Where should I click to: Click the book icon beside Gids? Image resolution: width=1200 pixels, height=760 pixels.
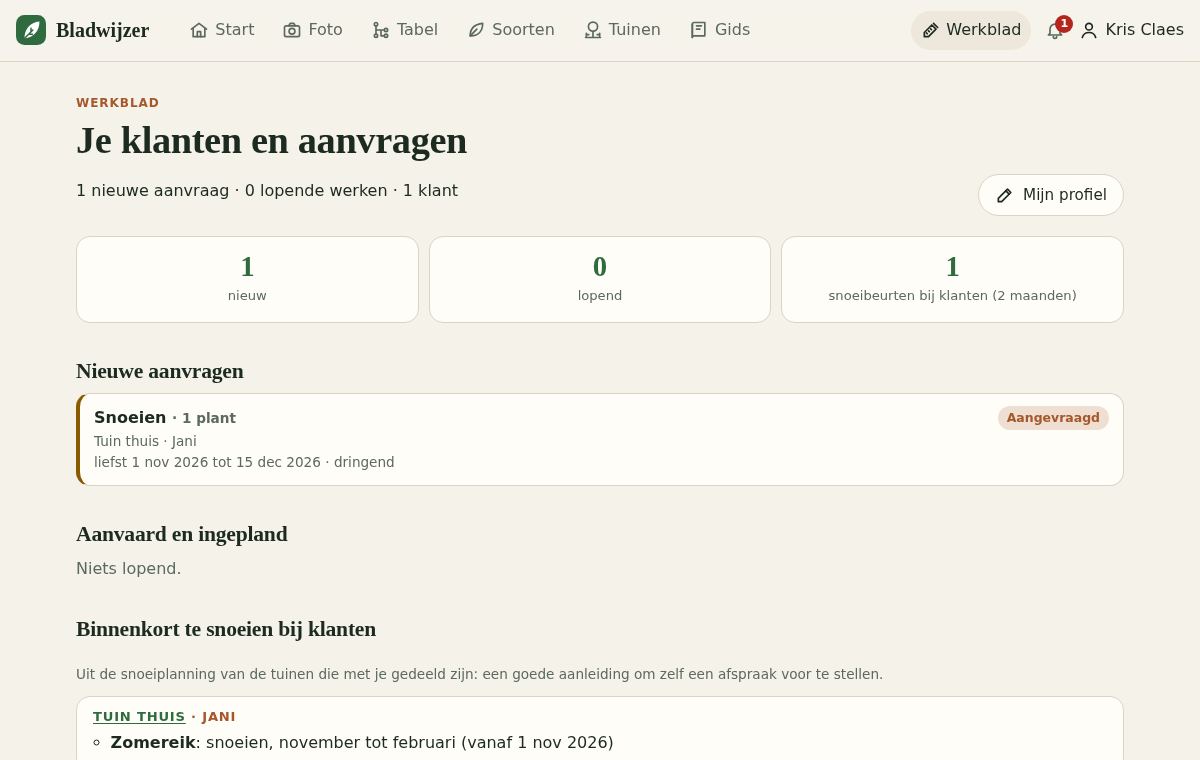point(699,30)
